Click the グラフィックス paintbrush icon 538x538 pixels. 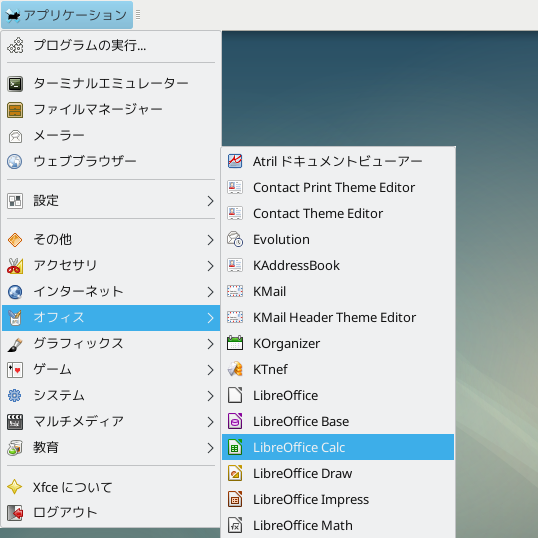pos(15,344)
